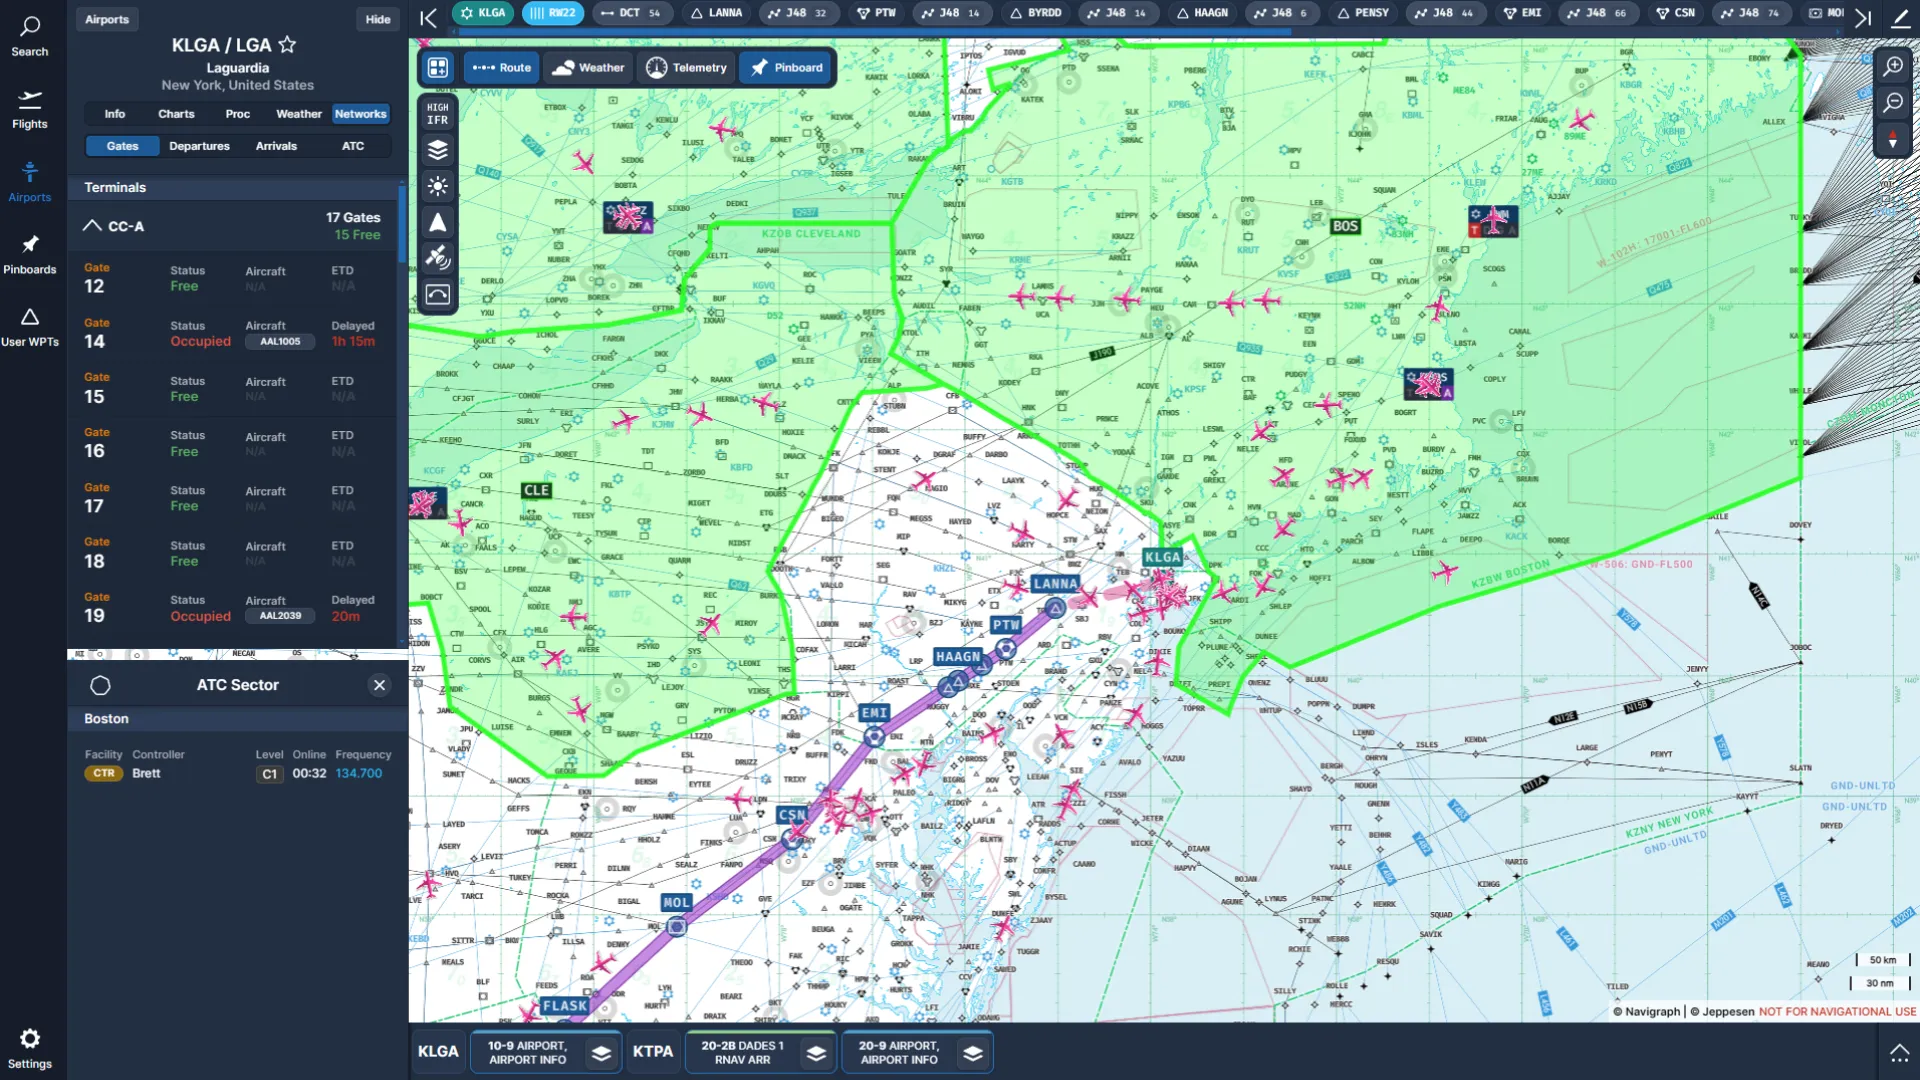
Task: Hide the Airports panel
Action: tap(378, 19)
